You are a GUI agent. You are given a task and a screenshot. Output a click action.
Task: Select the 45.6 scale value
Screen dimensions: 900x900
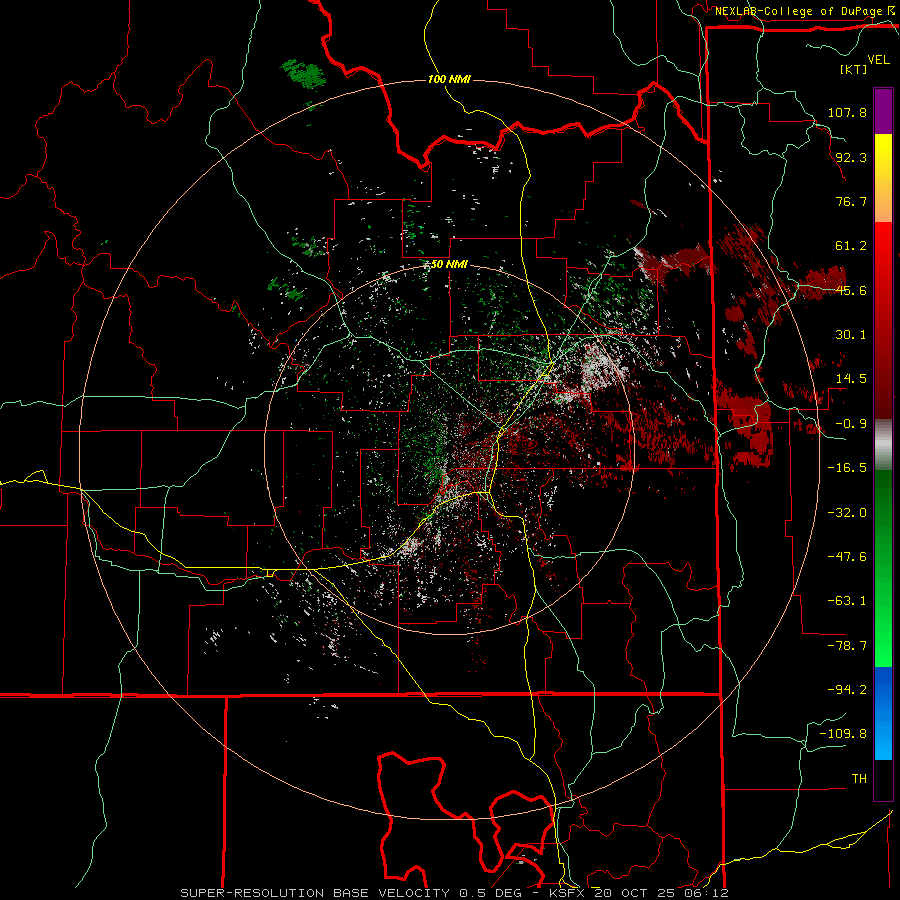(x=851, y=290)
